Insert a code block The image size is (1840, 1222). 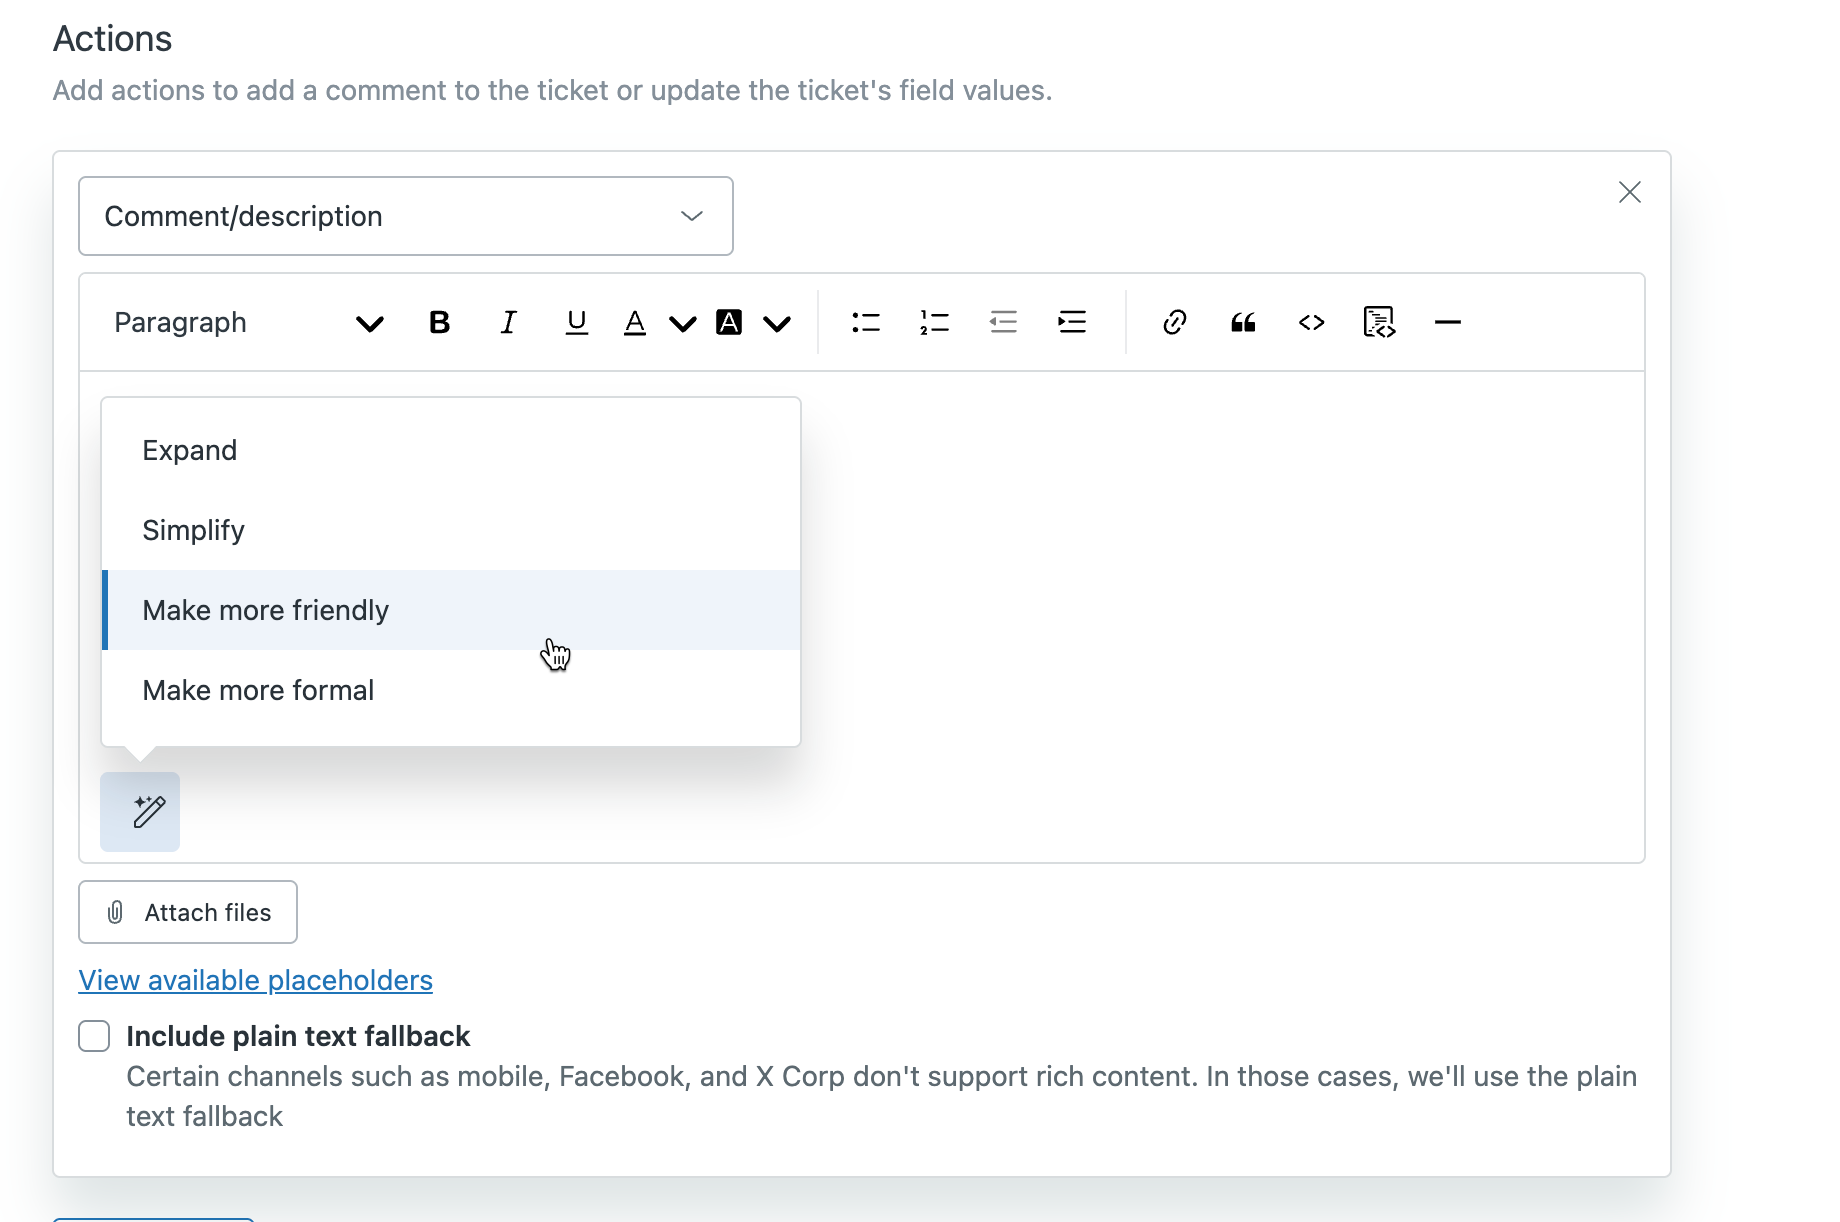(x=1379, y=322)
